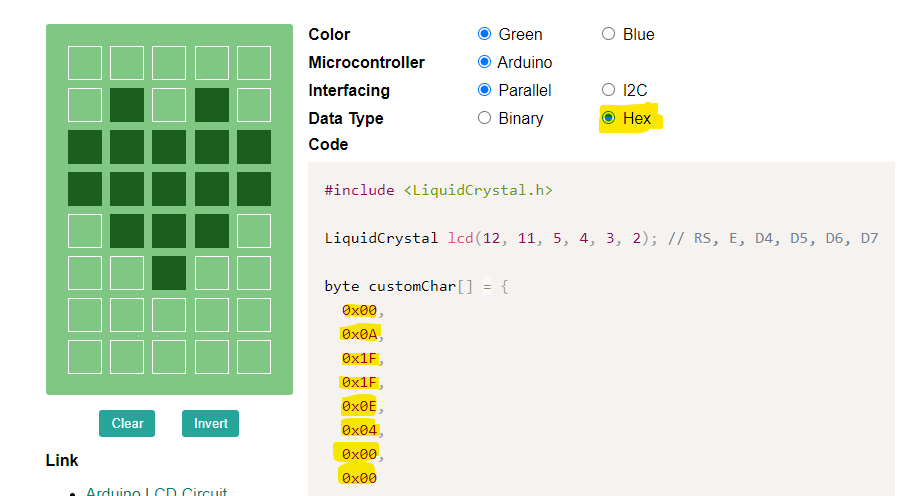Click the #include LiquidCrystal.h code line
This screenshot has height=496, width=911.
click(438, 190)
